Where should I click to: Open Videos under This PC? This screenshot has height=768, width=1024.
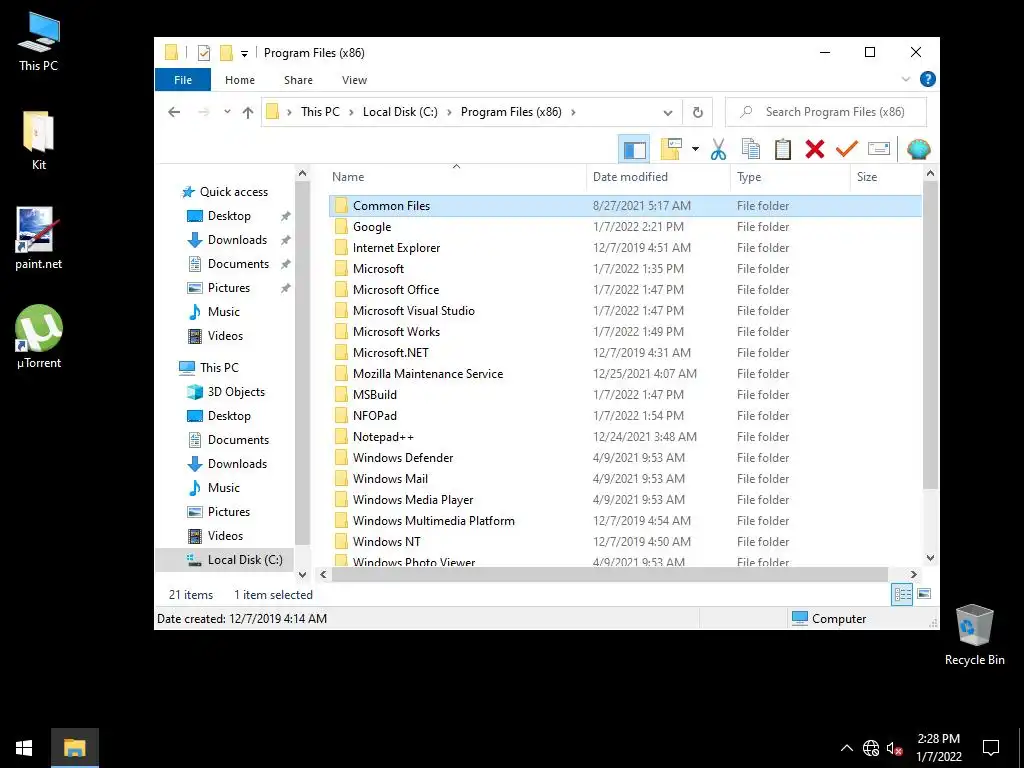click(x=225, y=536)
